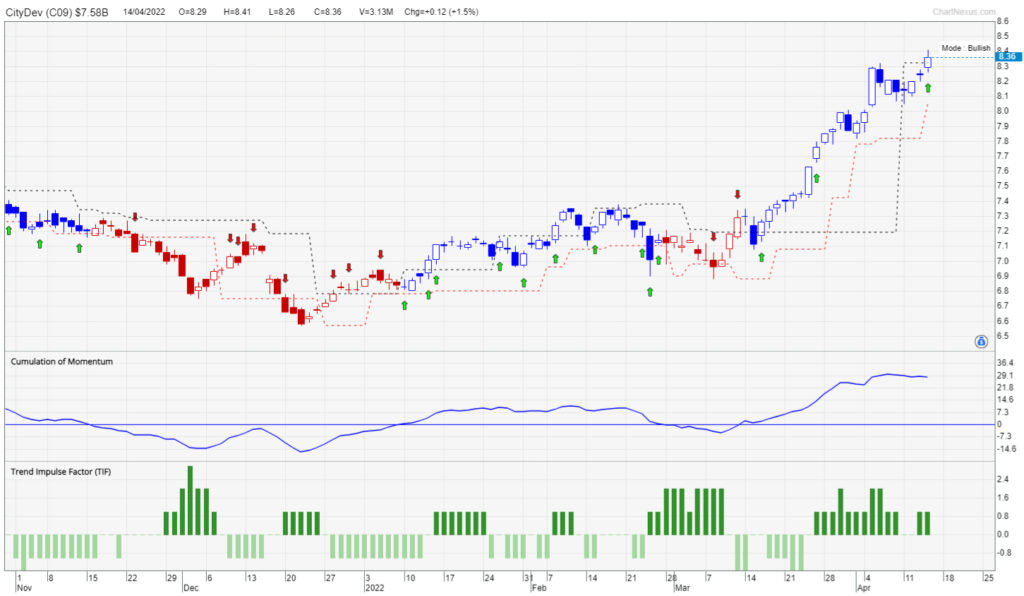
Task: Click the 36.4 momentum axis label
Action: pyautogui.click(x=1006, y=363)
